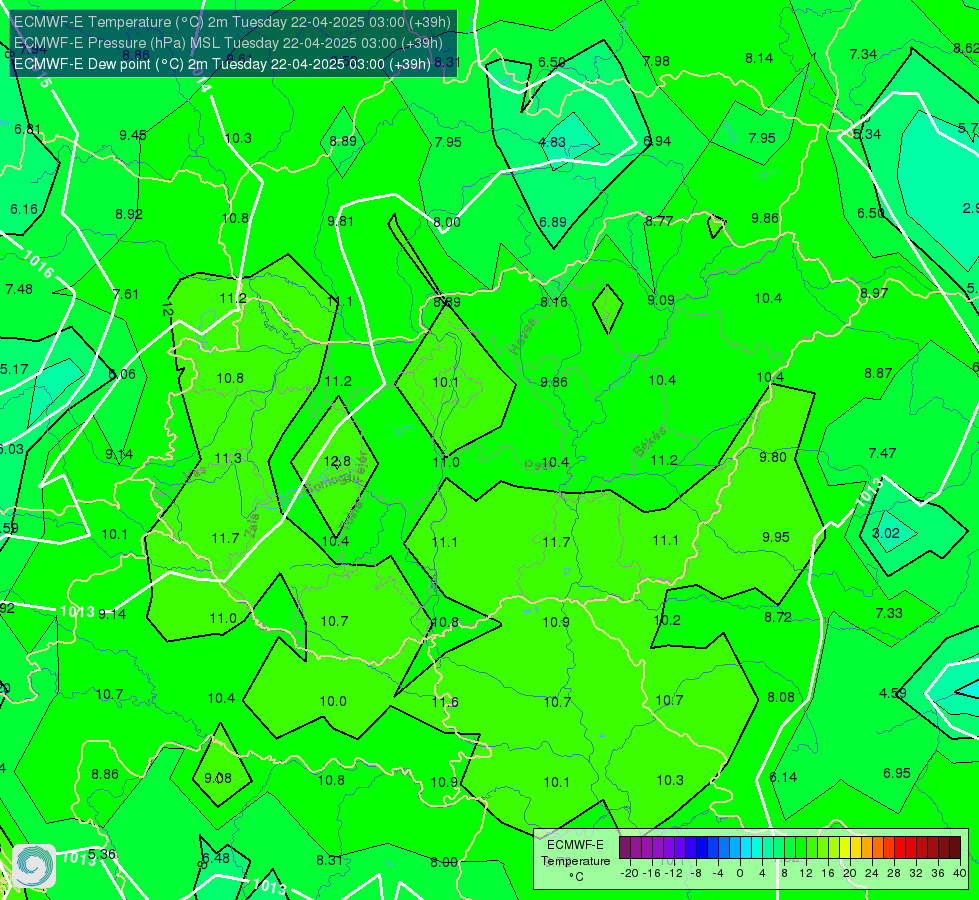Screen dimensions: 979x900
Task: Select the ECMWF-E Pressure MSL title line
Action: (228, 43)
